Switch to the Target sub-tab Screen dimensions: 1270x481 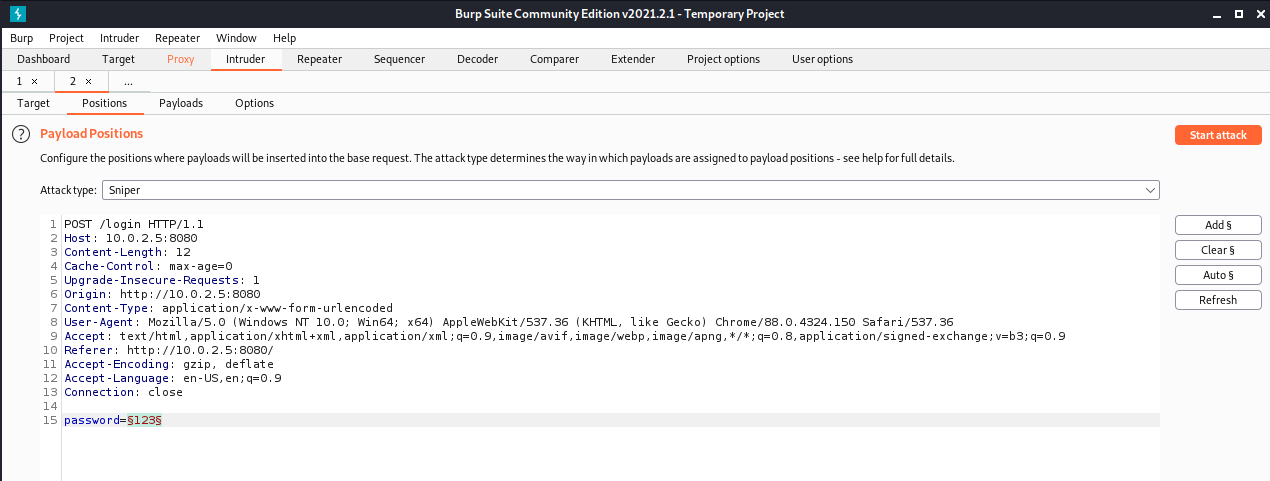pos(33,103)
